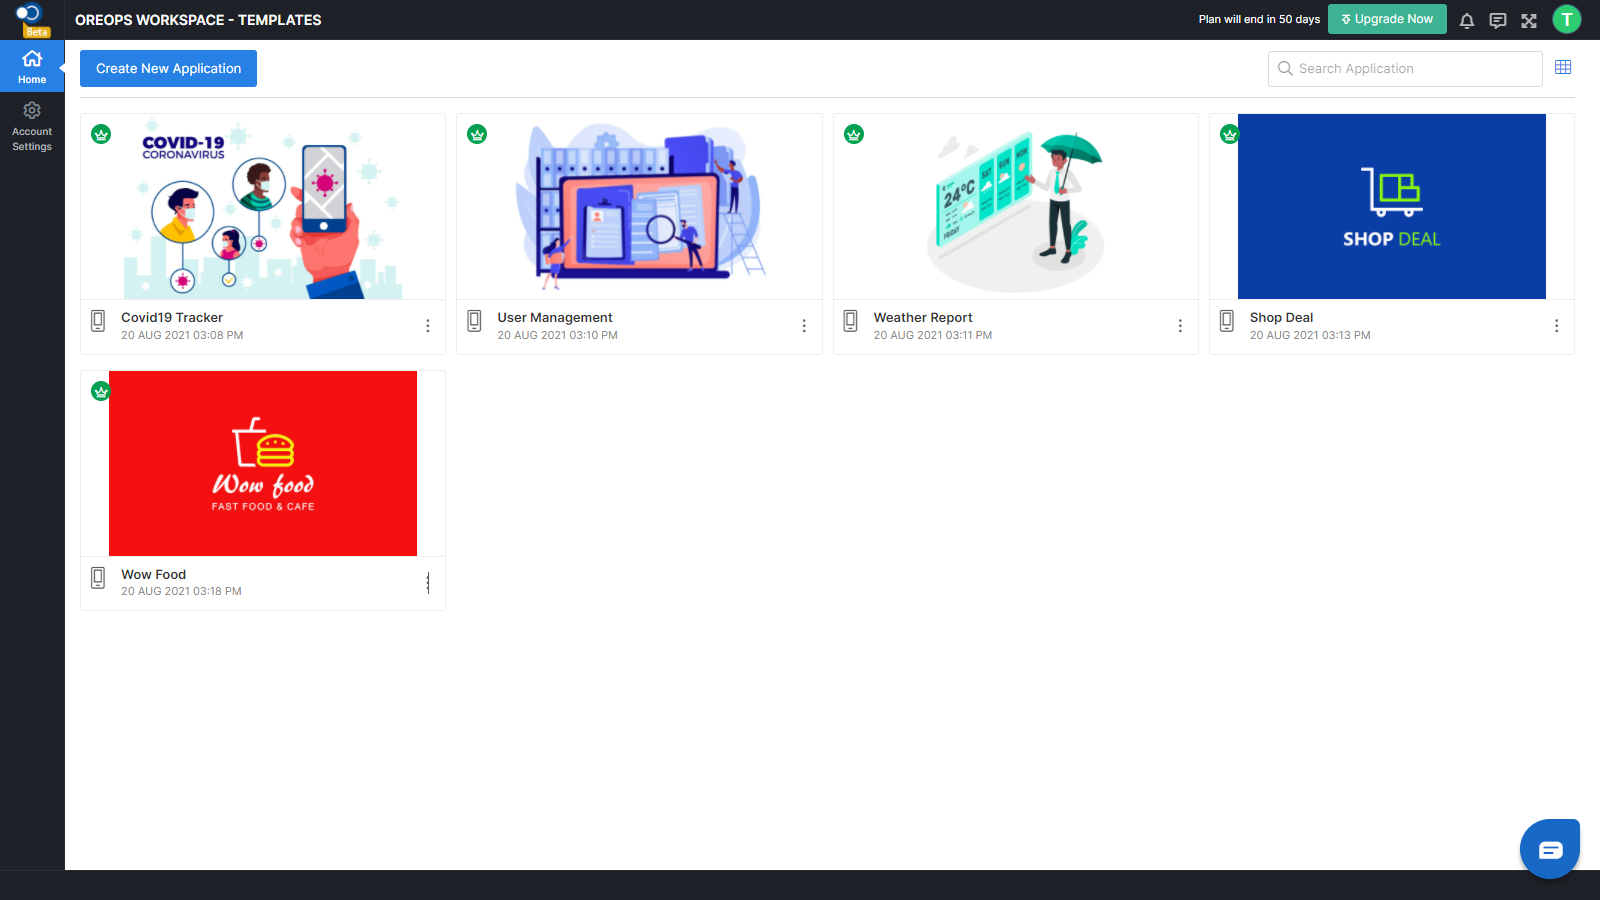This screenshot has width=1600, height=900.
Task: Open the Wow Food kebab menu
Action: [x=428, y=583]
